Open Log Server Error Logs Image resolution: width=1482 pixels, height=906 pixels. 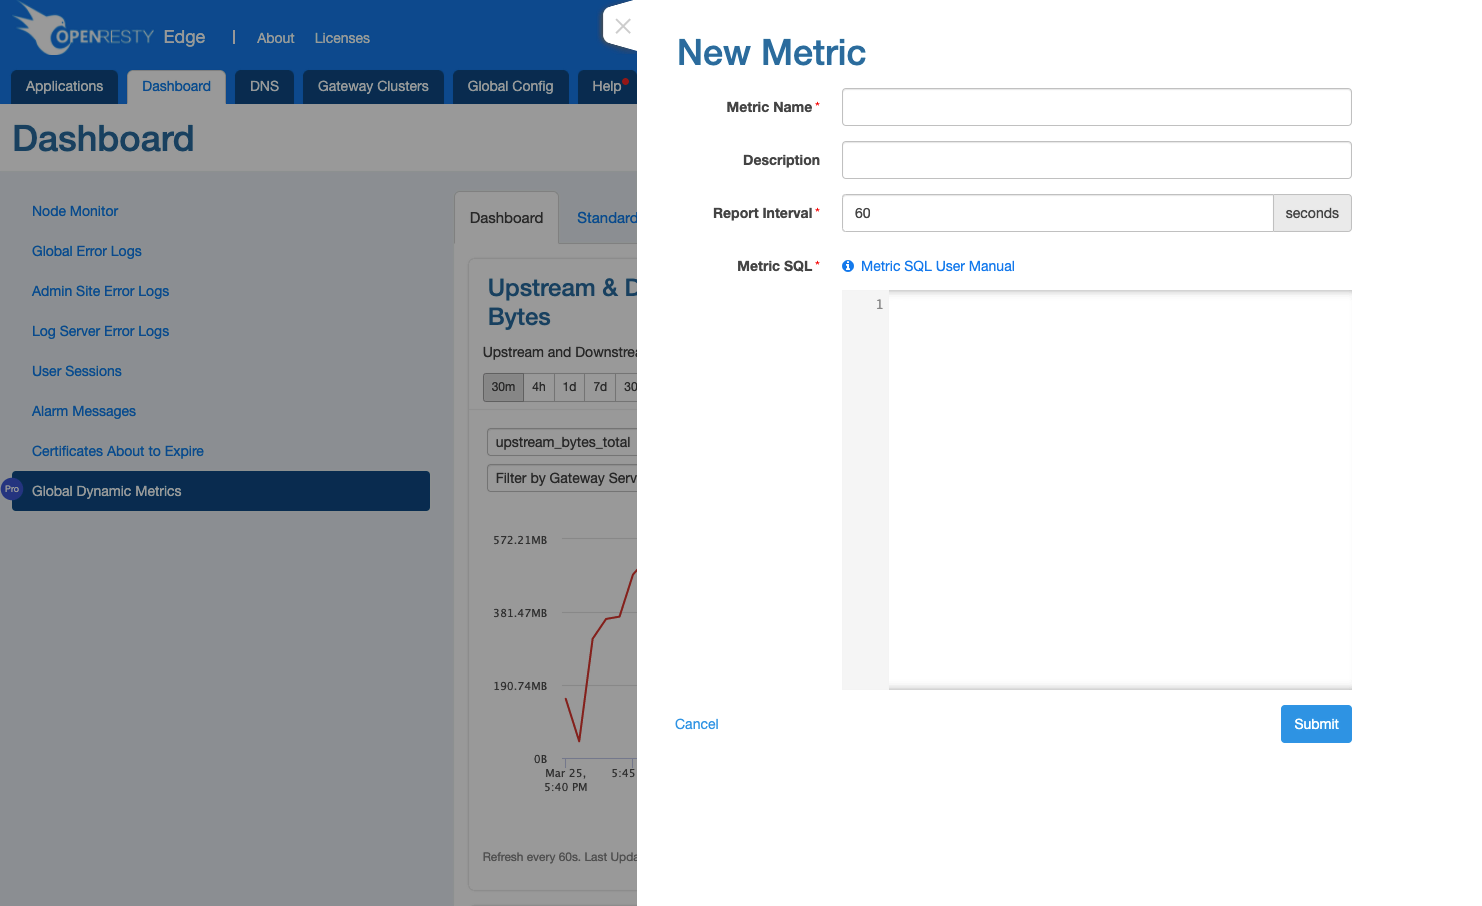tap(100, 331)
